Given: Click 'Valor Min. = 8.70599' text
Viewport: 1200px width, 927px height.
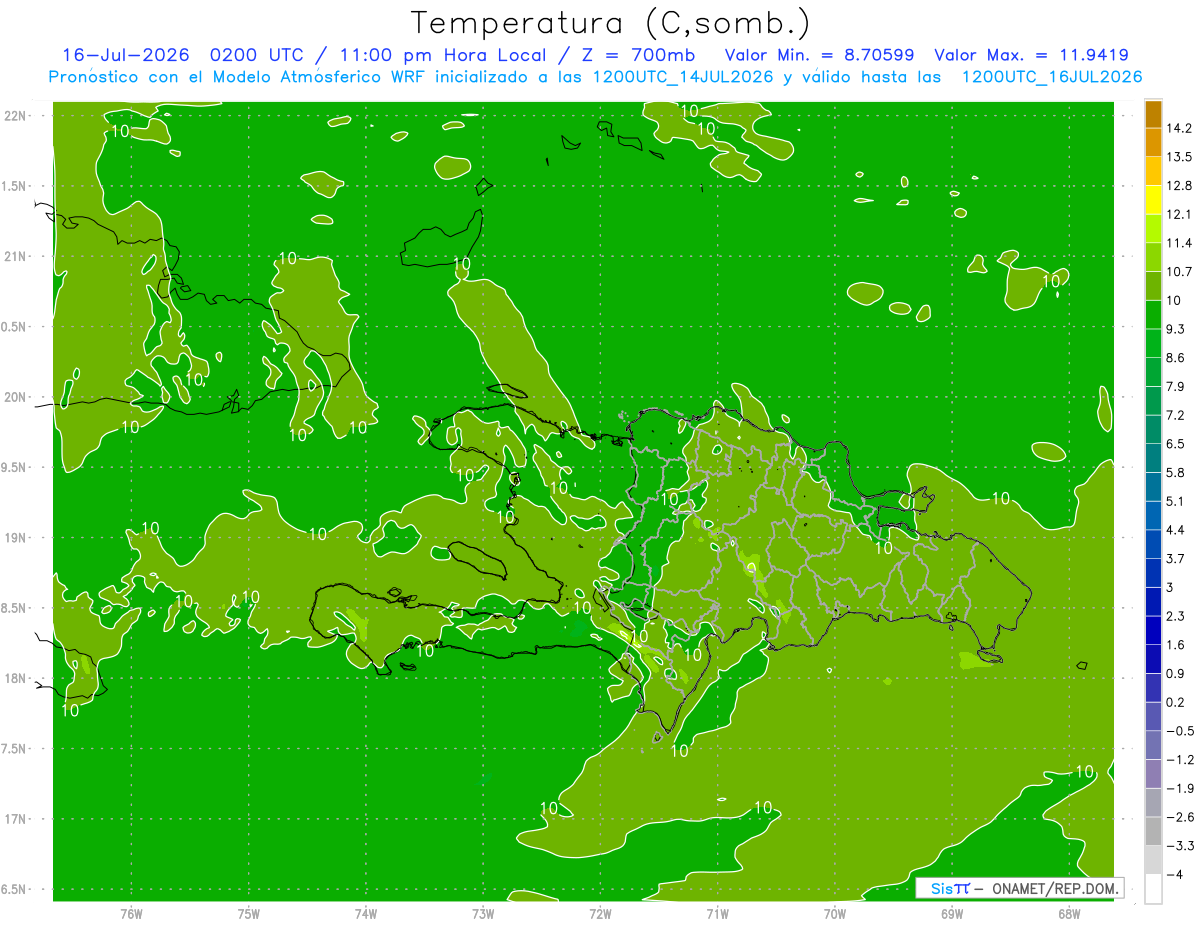Looking at the screenshot, I should click(x=819, y=55).
